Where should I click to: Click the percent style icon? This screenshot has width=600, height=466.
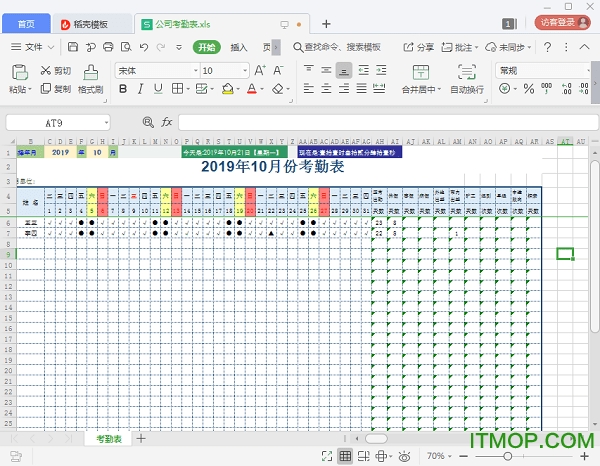coord(529,89)
